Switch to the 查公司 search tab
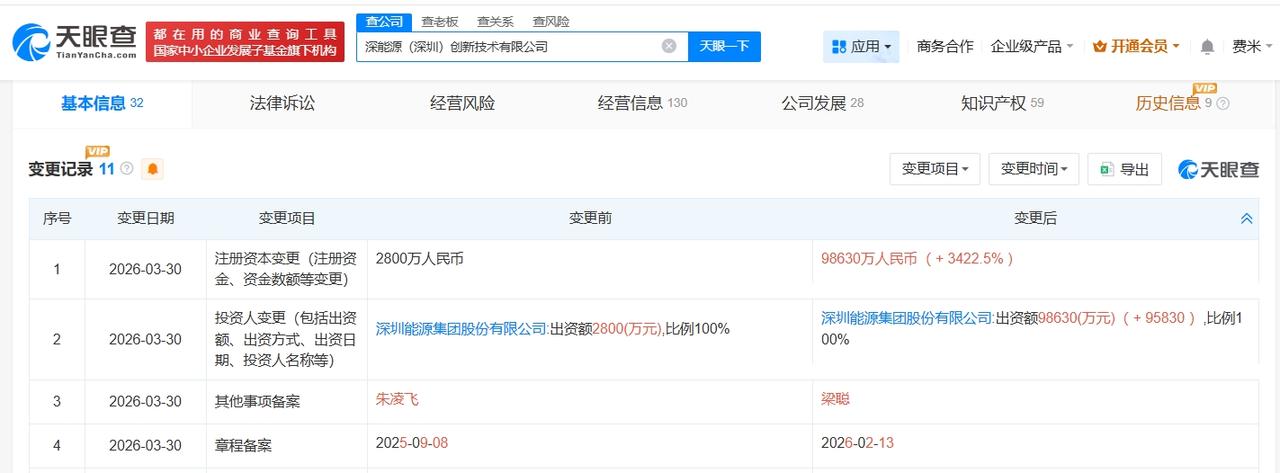Image resolution: width=1280 pixels, height=473 pixels. pos(384,21)
